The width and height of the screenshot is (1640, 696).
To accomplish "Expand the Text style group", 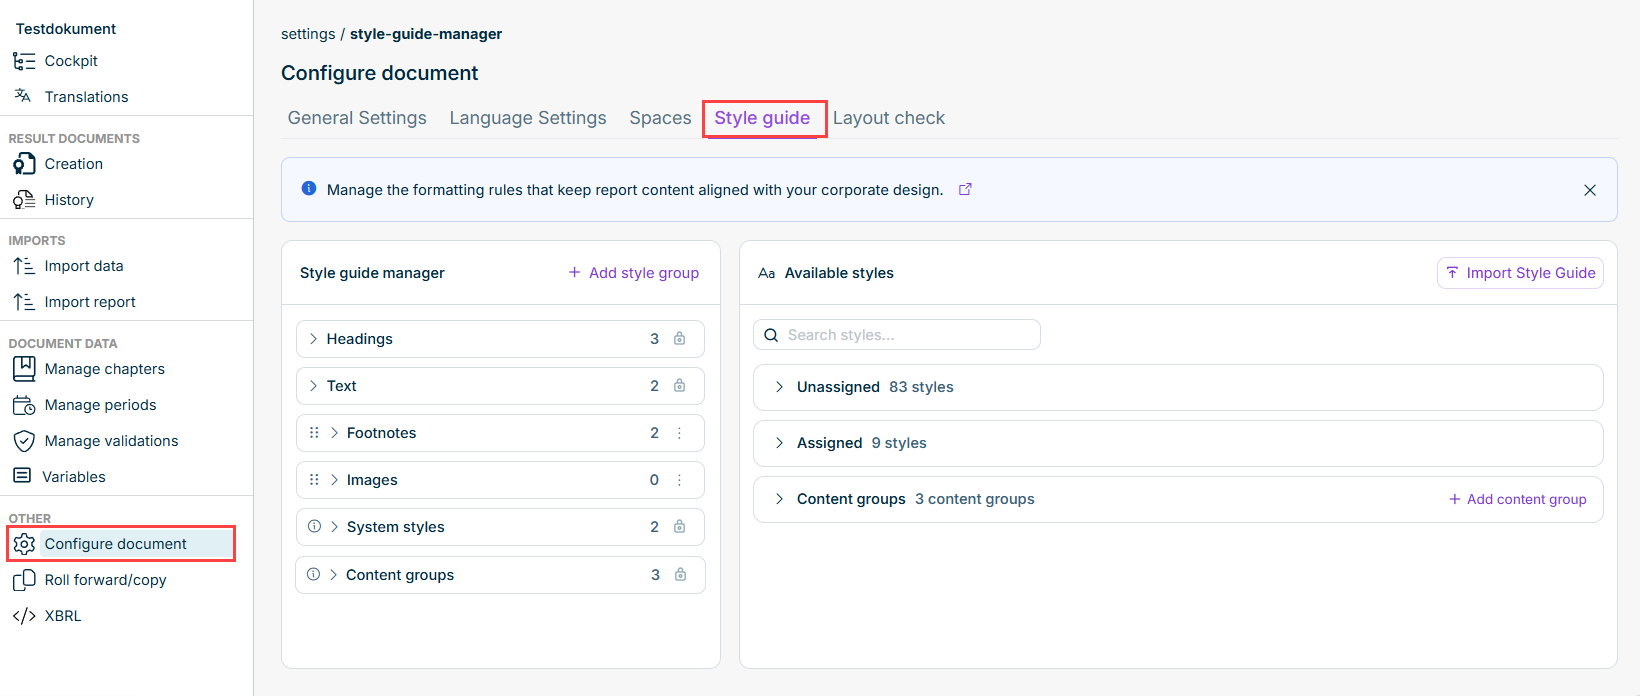I will click(313, 386).
